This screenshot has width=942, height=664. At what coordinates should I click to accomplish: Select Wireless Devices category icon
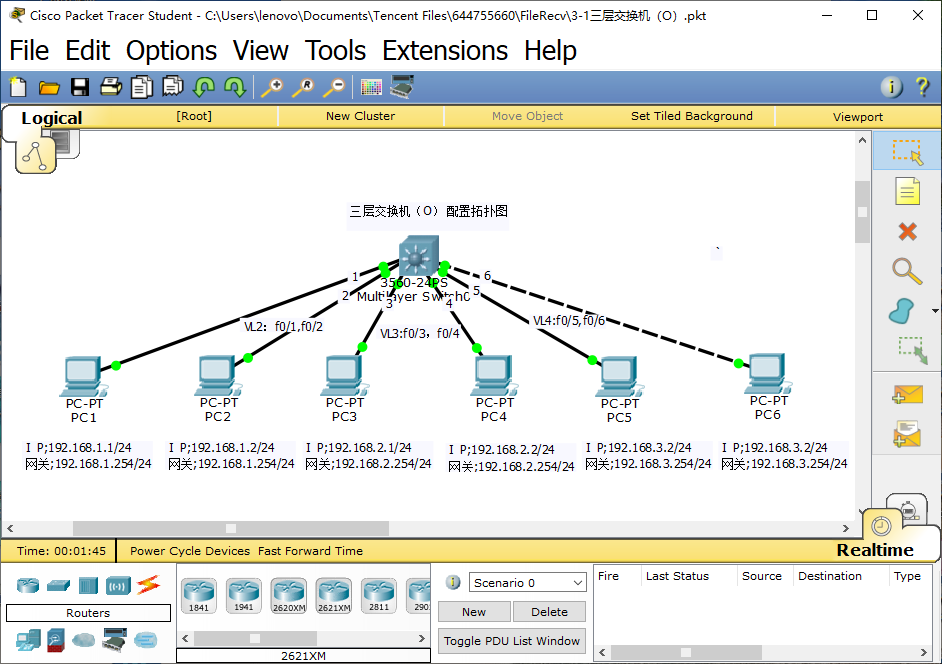coord(118,585)
